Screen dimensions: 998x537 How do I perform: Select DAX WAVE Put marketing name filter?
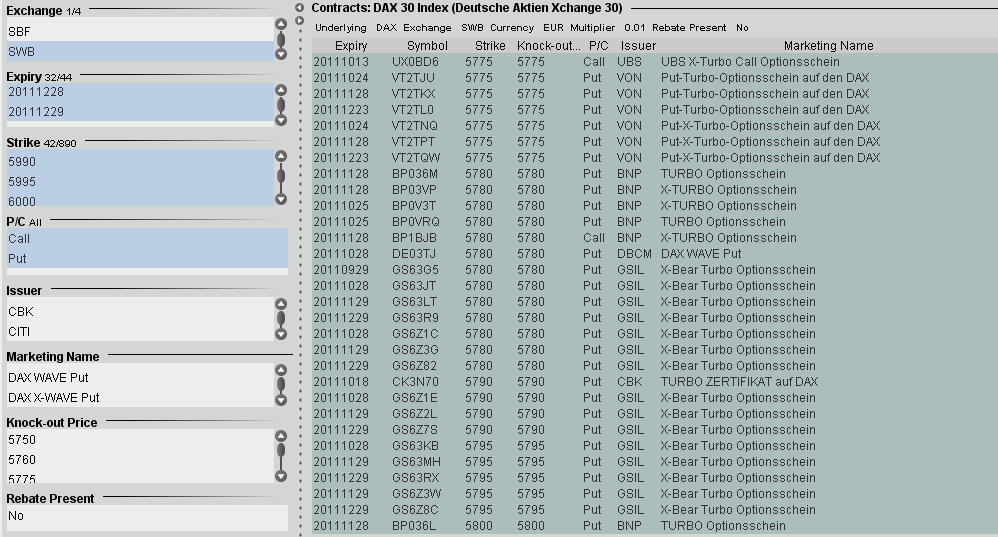click(x=140, y=377)
